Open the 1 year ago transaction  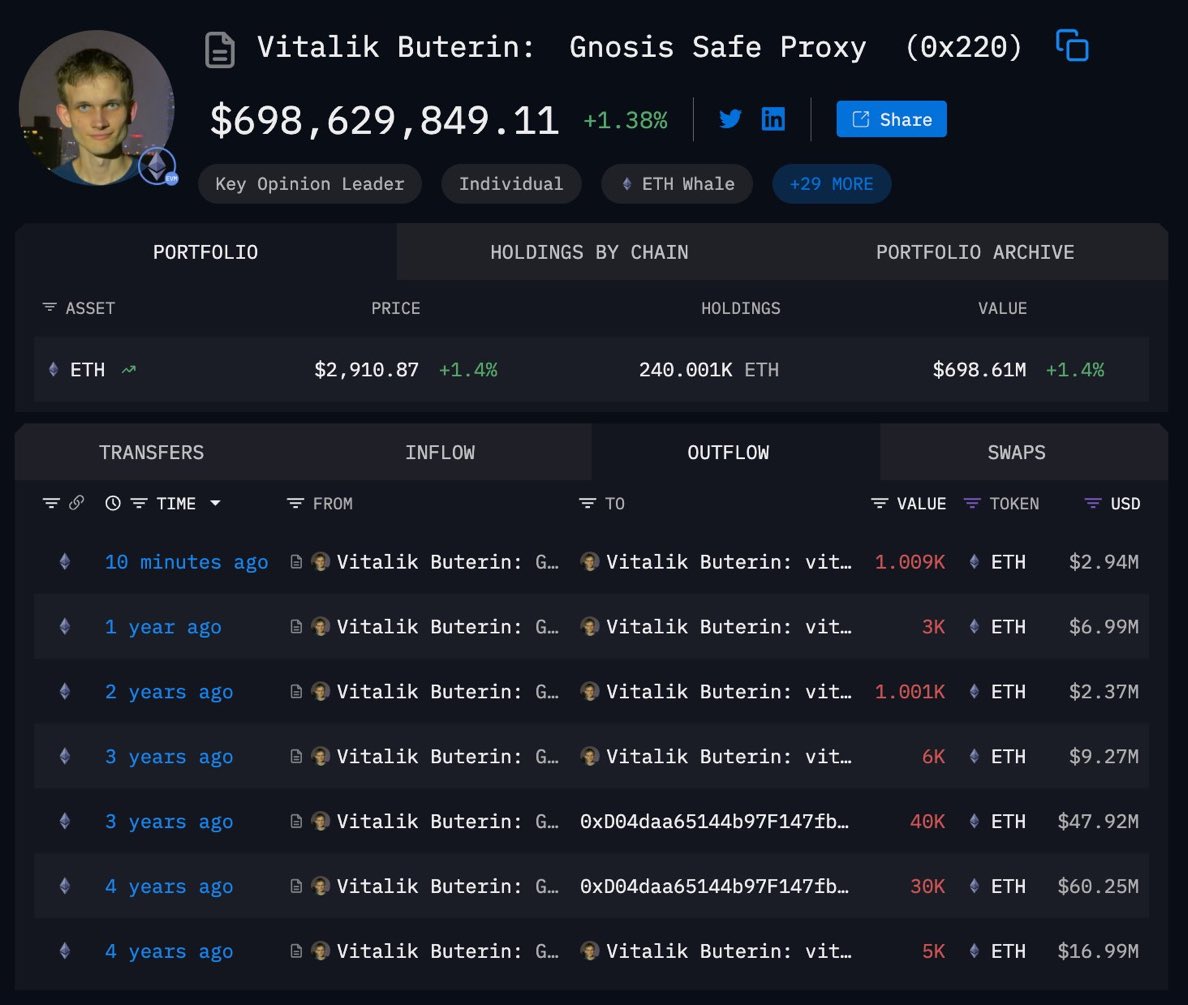[163, 627]
